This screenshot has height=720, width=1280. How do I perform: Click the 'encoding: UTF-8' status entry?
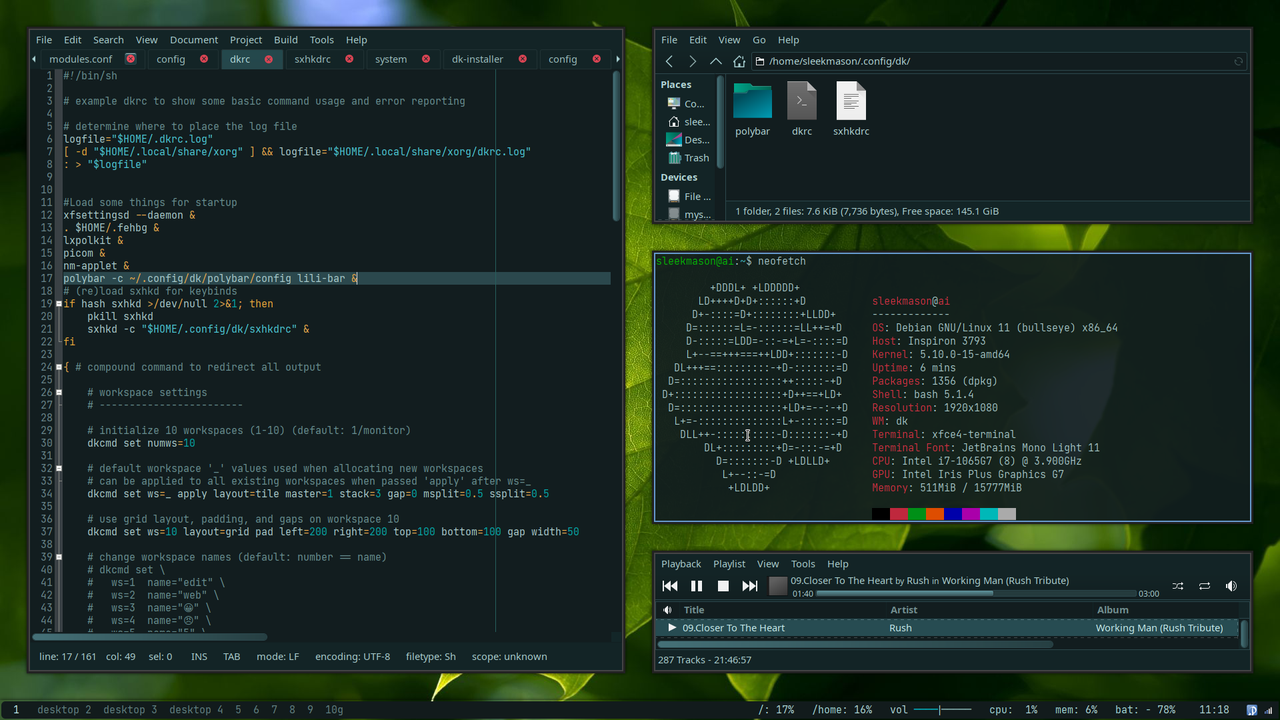pos(352,657)
